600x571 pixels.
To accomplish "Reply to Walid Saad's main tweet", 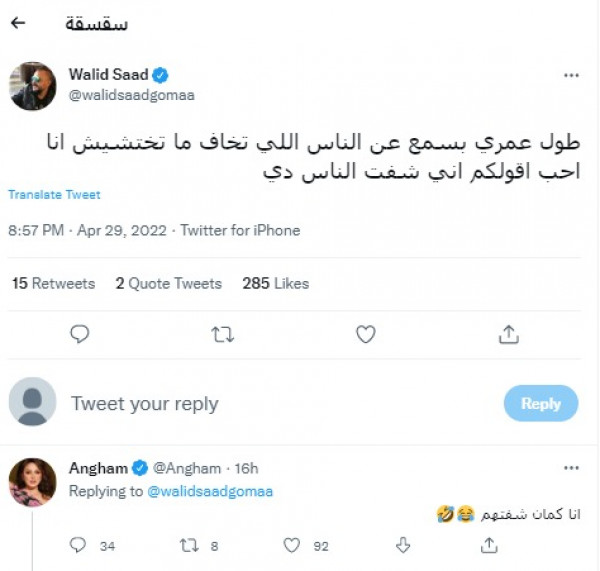I will [x=80, y=334].
